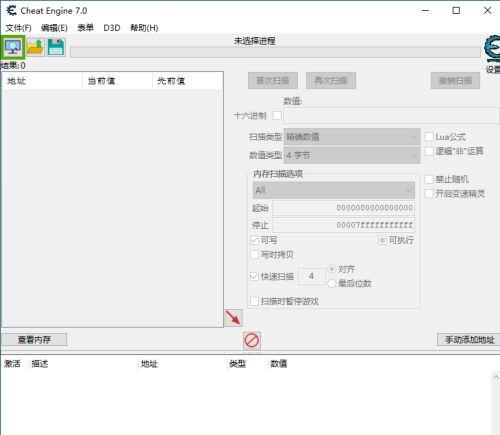500x435 pixels.
Task: Click the Cheat Engine logo settings icon
Action: [492, 49]
